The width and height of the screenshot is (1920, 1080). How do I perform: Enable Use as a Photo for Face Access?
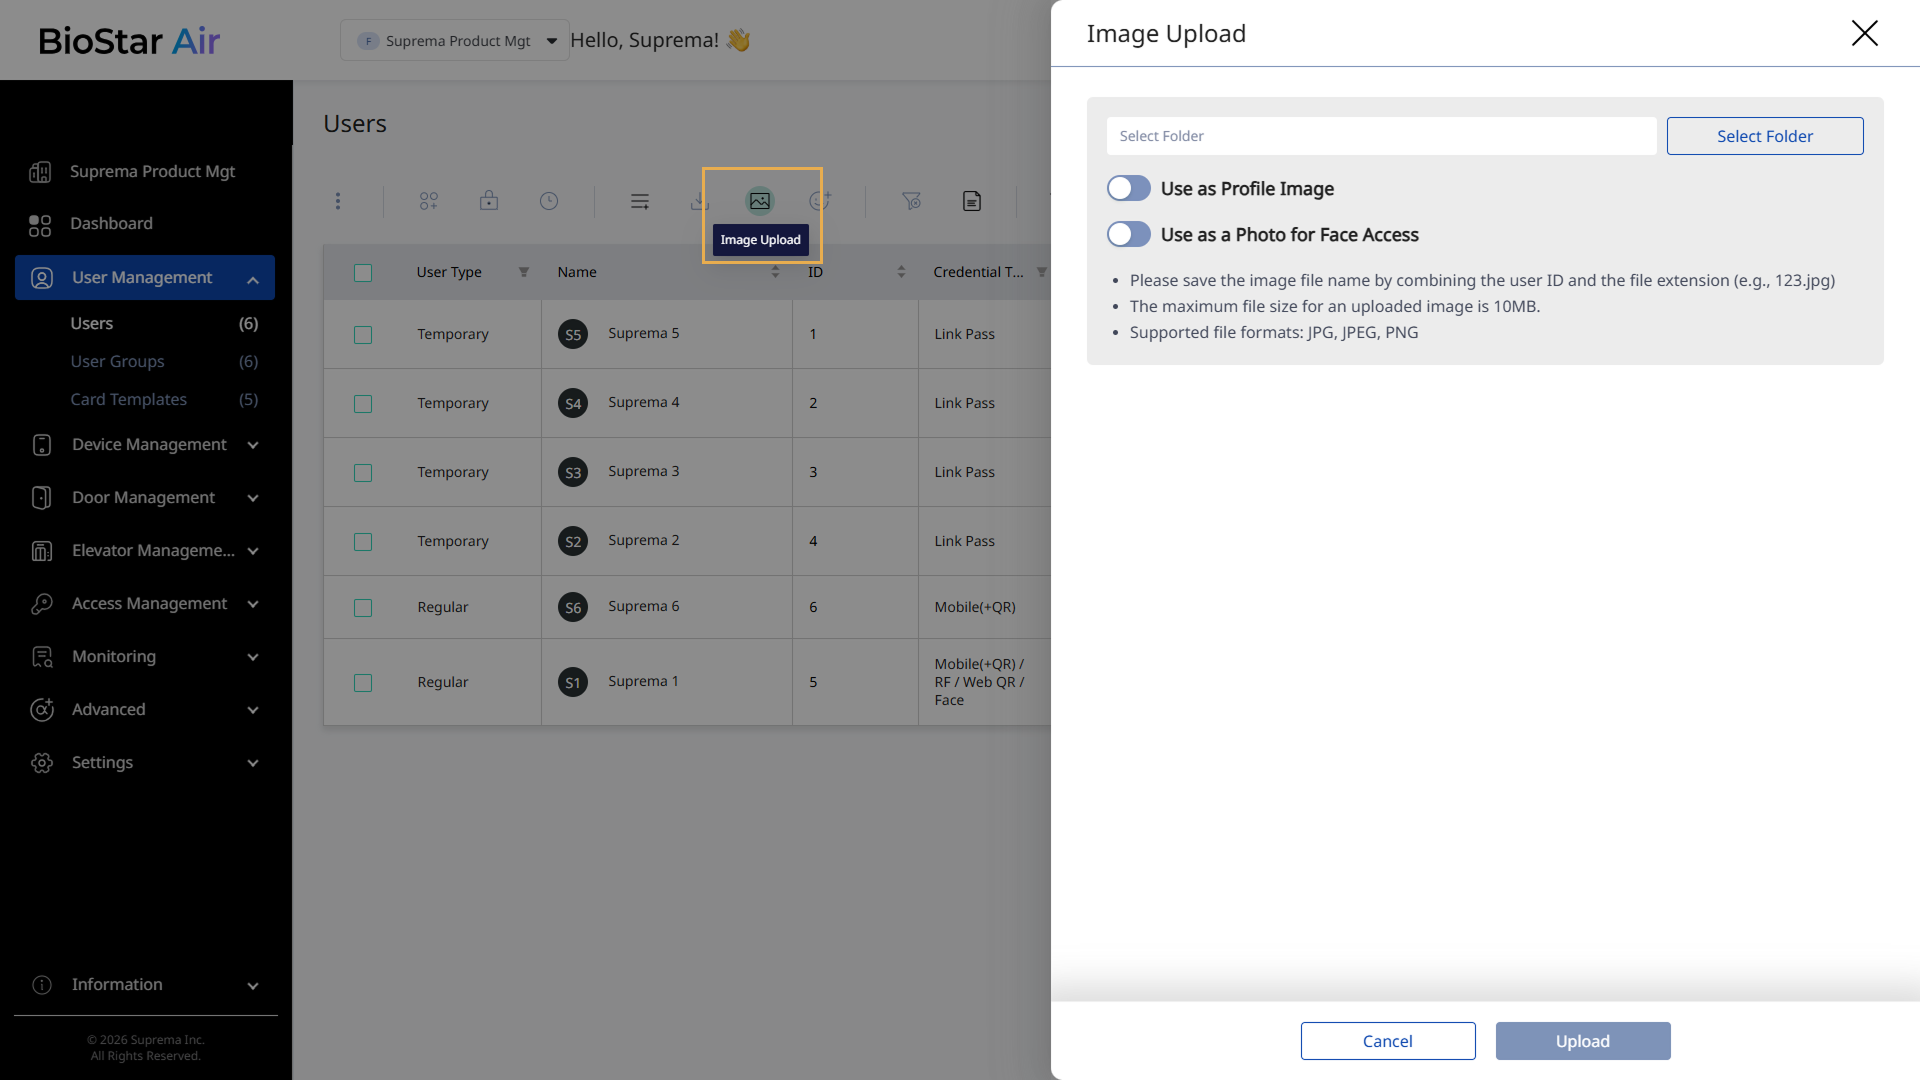1128,235
